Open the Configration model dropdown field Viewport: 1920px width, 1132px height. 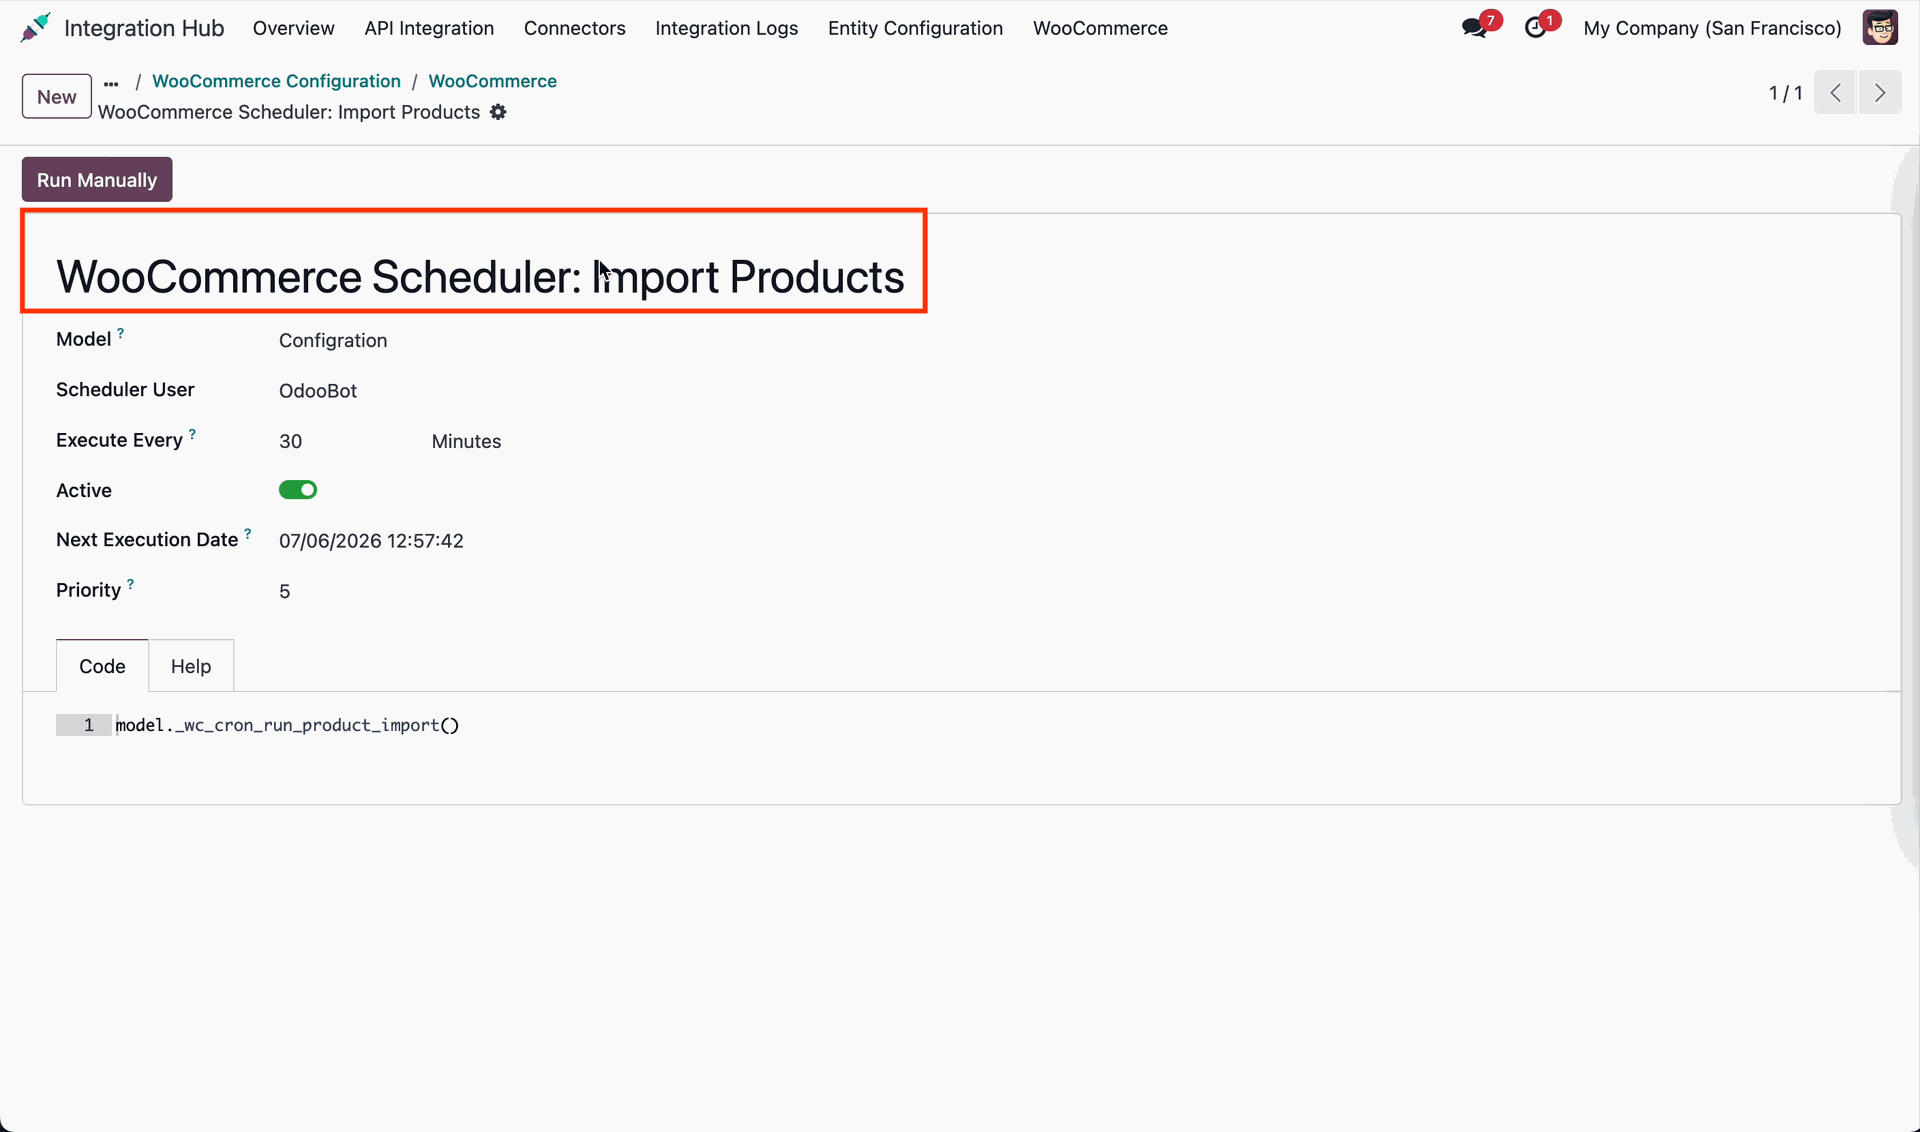point(333,340)
